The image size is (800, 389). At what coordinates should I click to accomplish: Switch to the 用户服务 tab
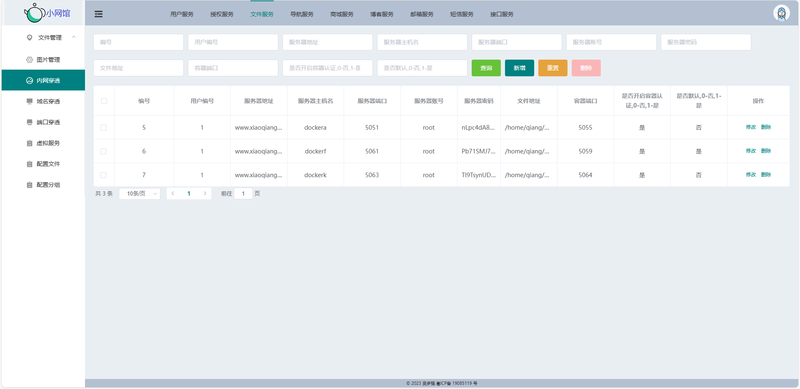click(182, 14)
